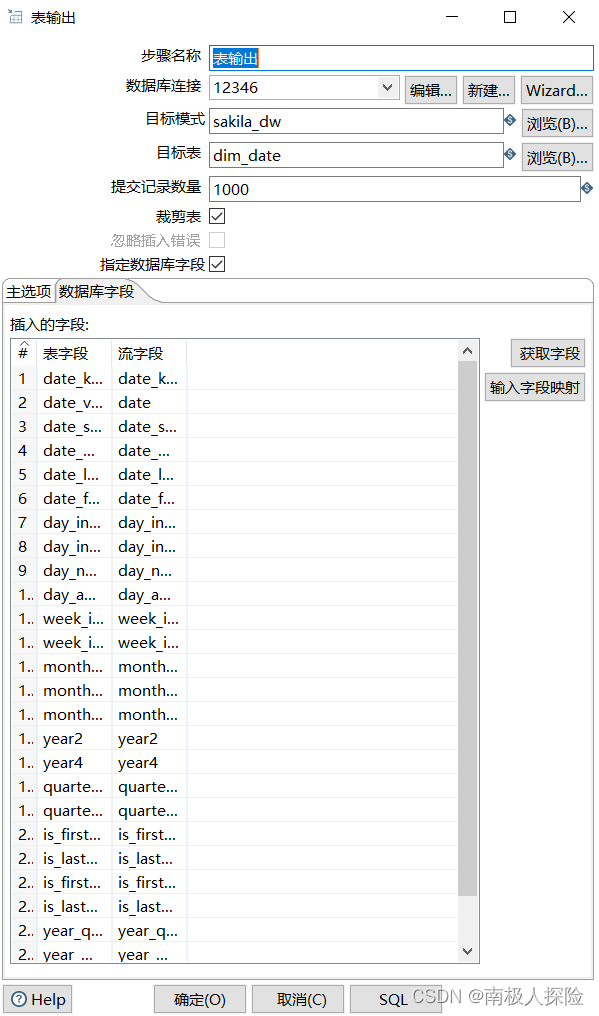Open 输入字段映射 dialog
This screenshot has width=599, height=1016.
pos(535,387)
